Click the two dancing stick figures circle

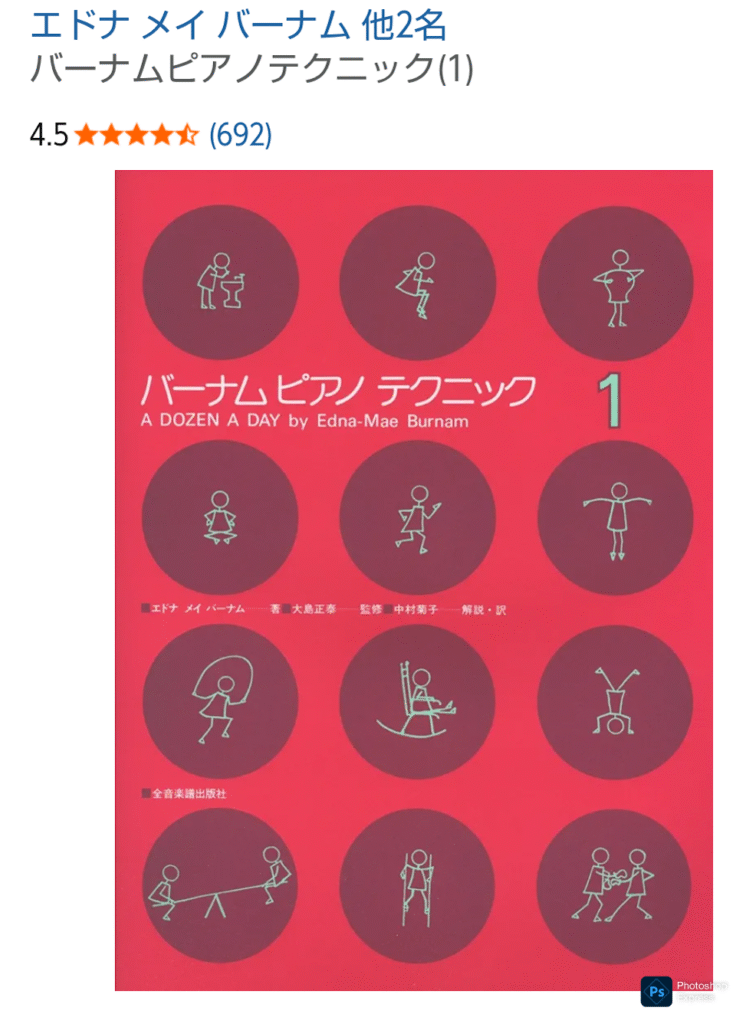pos(615,887)
